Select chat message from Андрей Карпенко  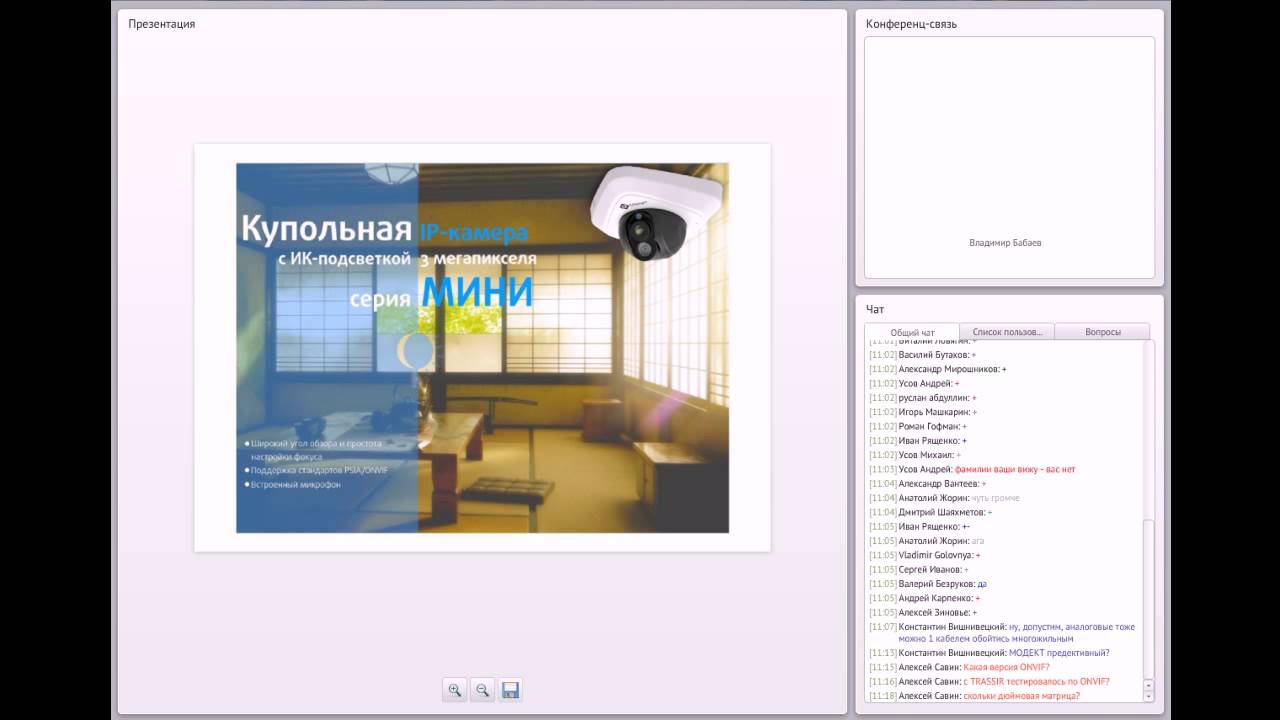point(924,598)
